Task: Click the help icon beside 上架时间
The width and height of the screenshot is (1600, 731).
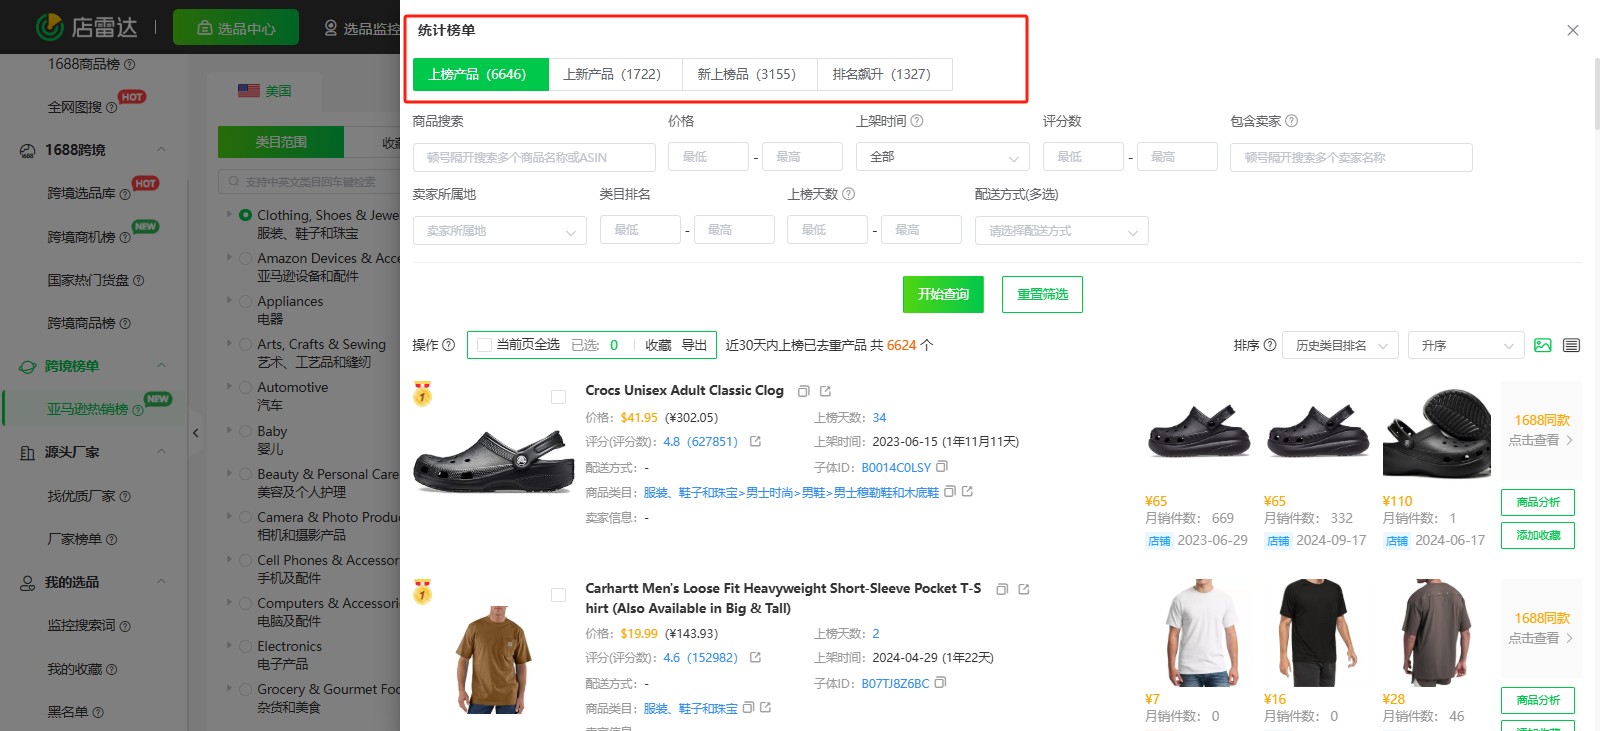Action: [x=917, y=121]
